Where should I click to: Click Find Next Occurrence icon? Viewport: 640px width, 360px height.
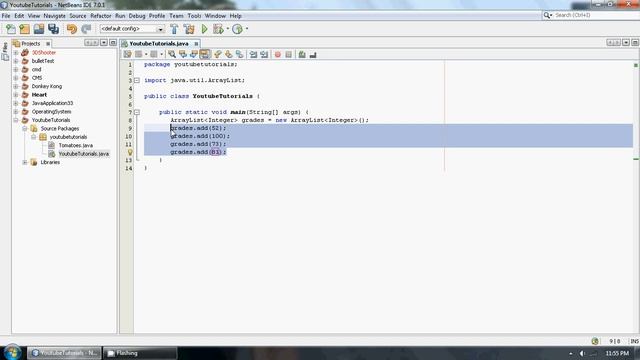tap(193, 54)
